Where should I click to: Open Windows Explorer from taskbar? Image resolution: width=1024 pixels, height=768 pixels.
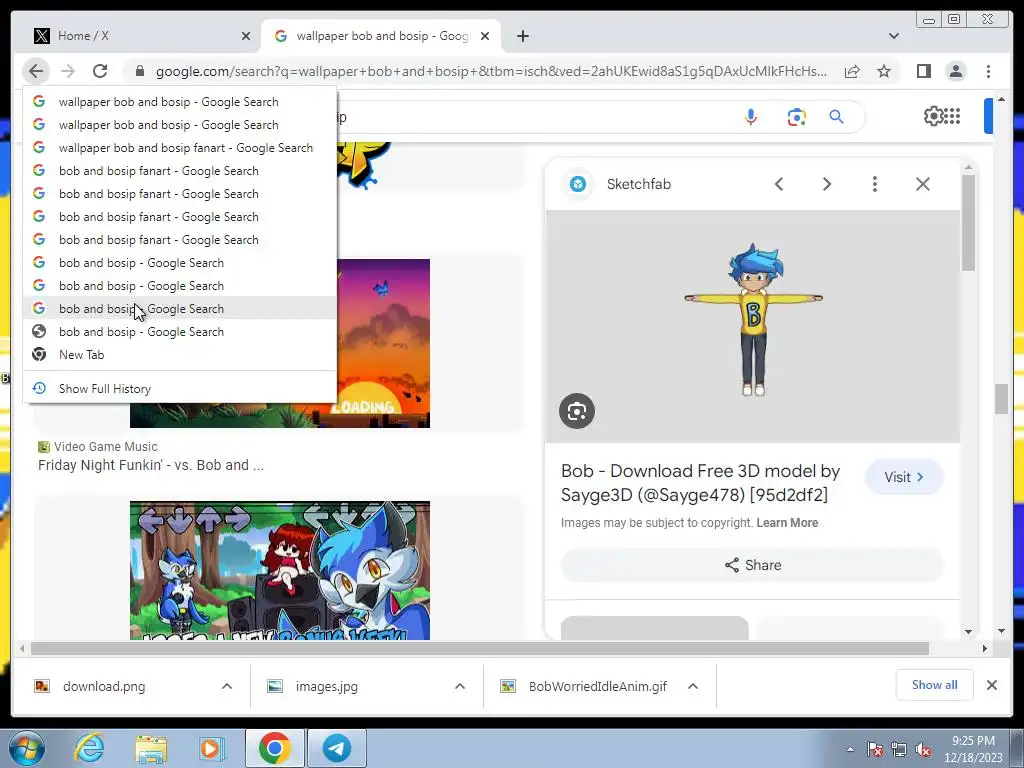[151, 748]
